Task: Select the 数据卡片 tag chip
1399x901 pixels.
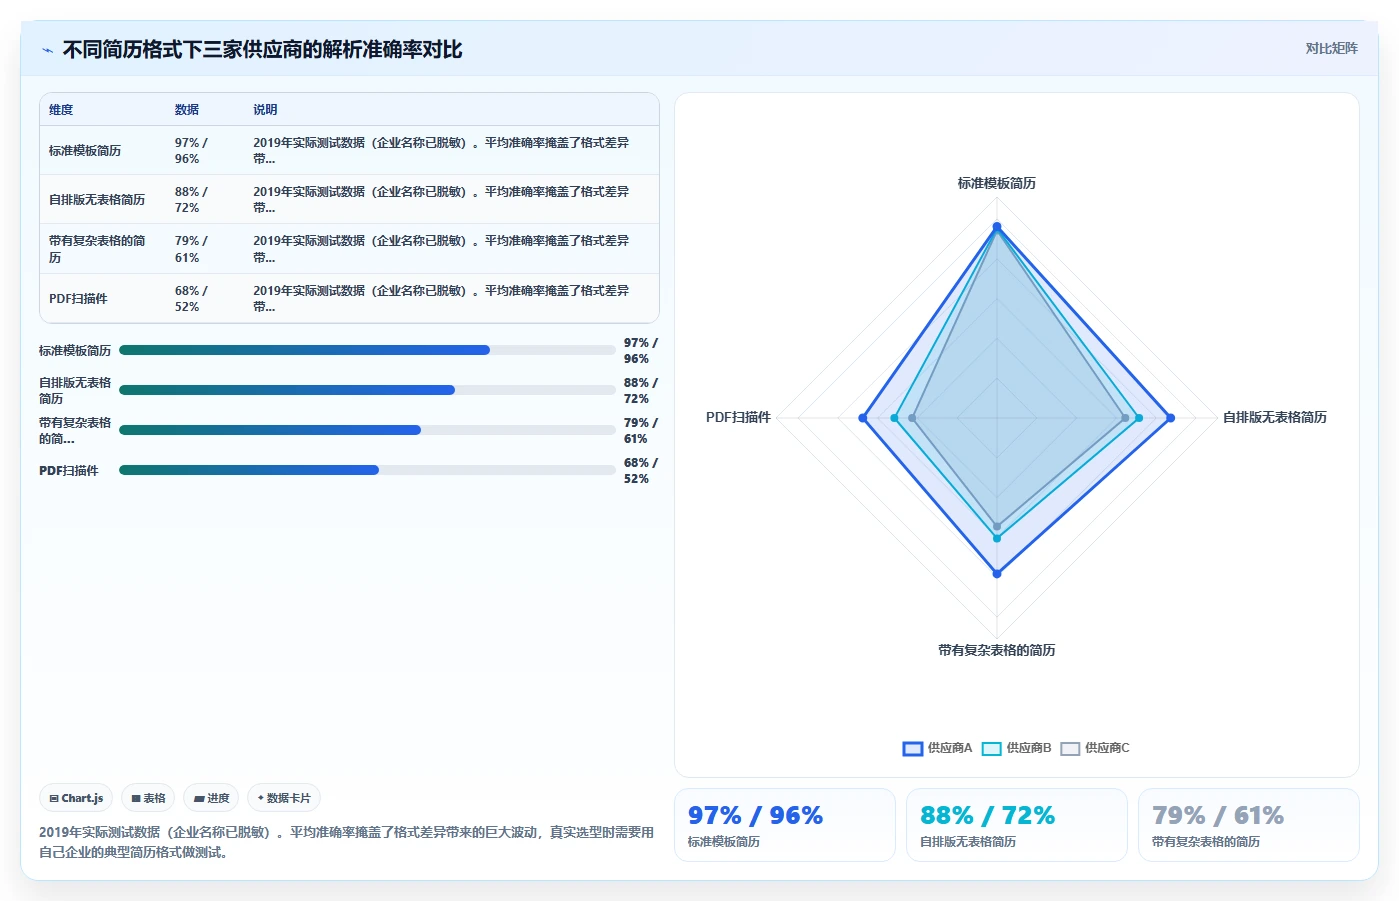Action: click(x=284, y=798)
